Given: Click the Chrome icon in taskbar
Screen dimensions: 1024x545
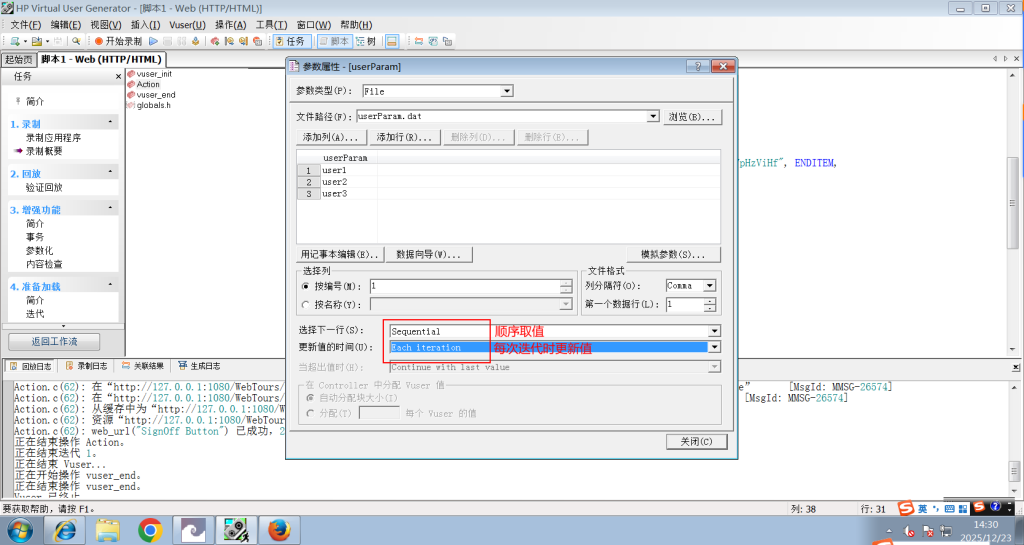Looking at the screenshot, I should pyautogui.click(x=151, y=529).
